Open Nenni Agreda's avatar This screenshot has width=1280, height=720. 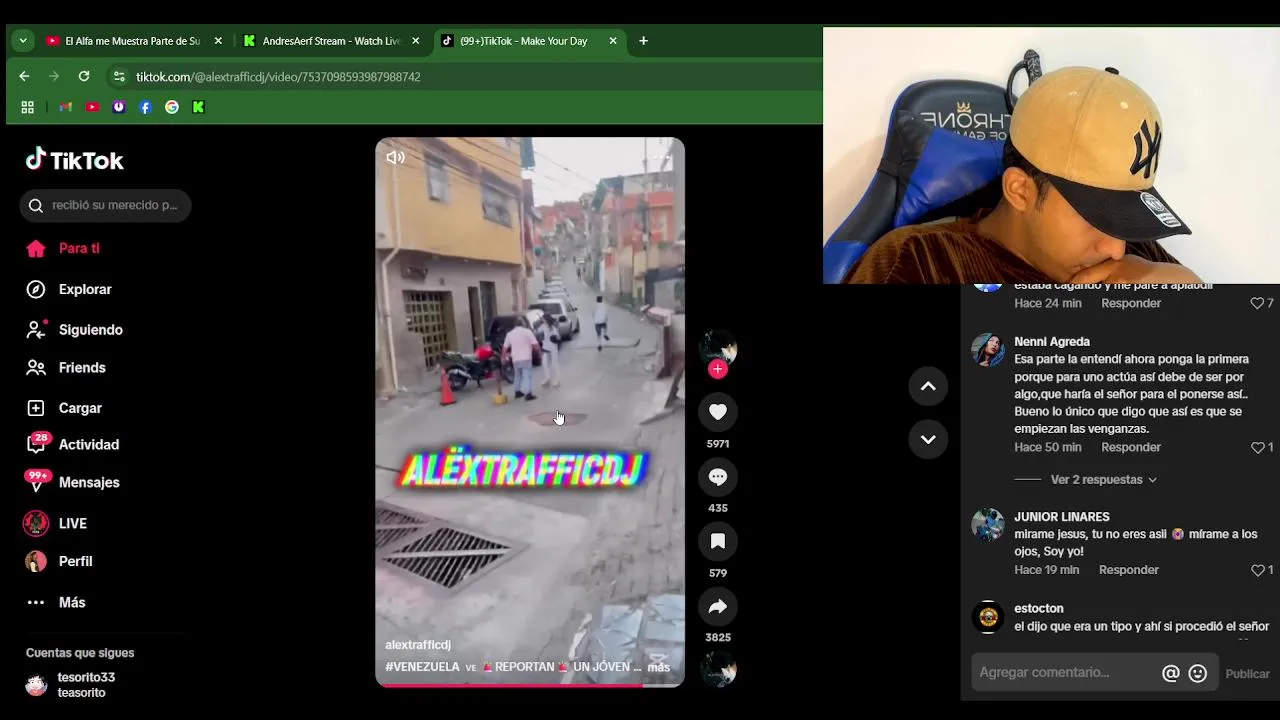(x=988, y=350)
